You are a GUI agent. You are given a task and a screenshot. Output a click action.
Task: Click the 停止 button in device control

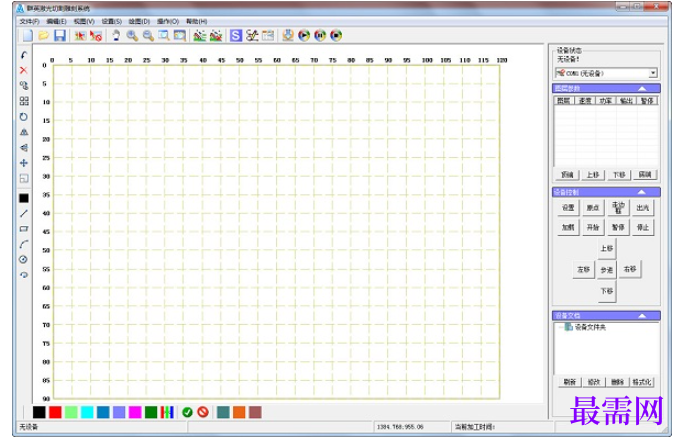(642, 228)
